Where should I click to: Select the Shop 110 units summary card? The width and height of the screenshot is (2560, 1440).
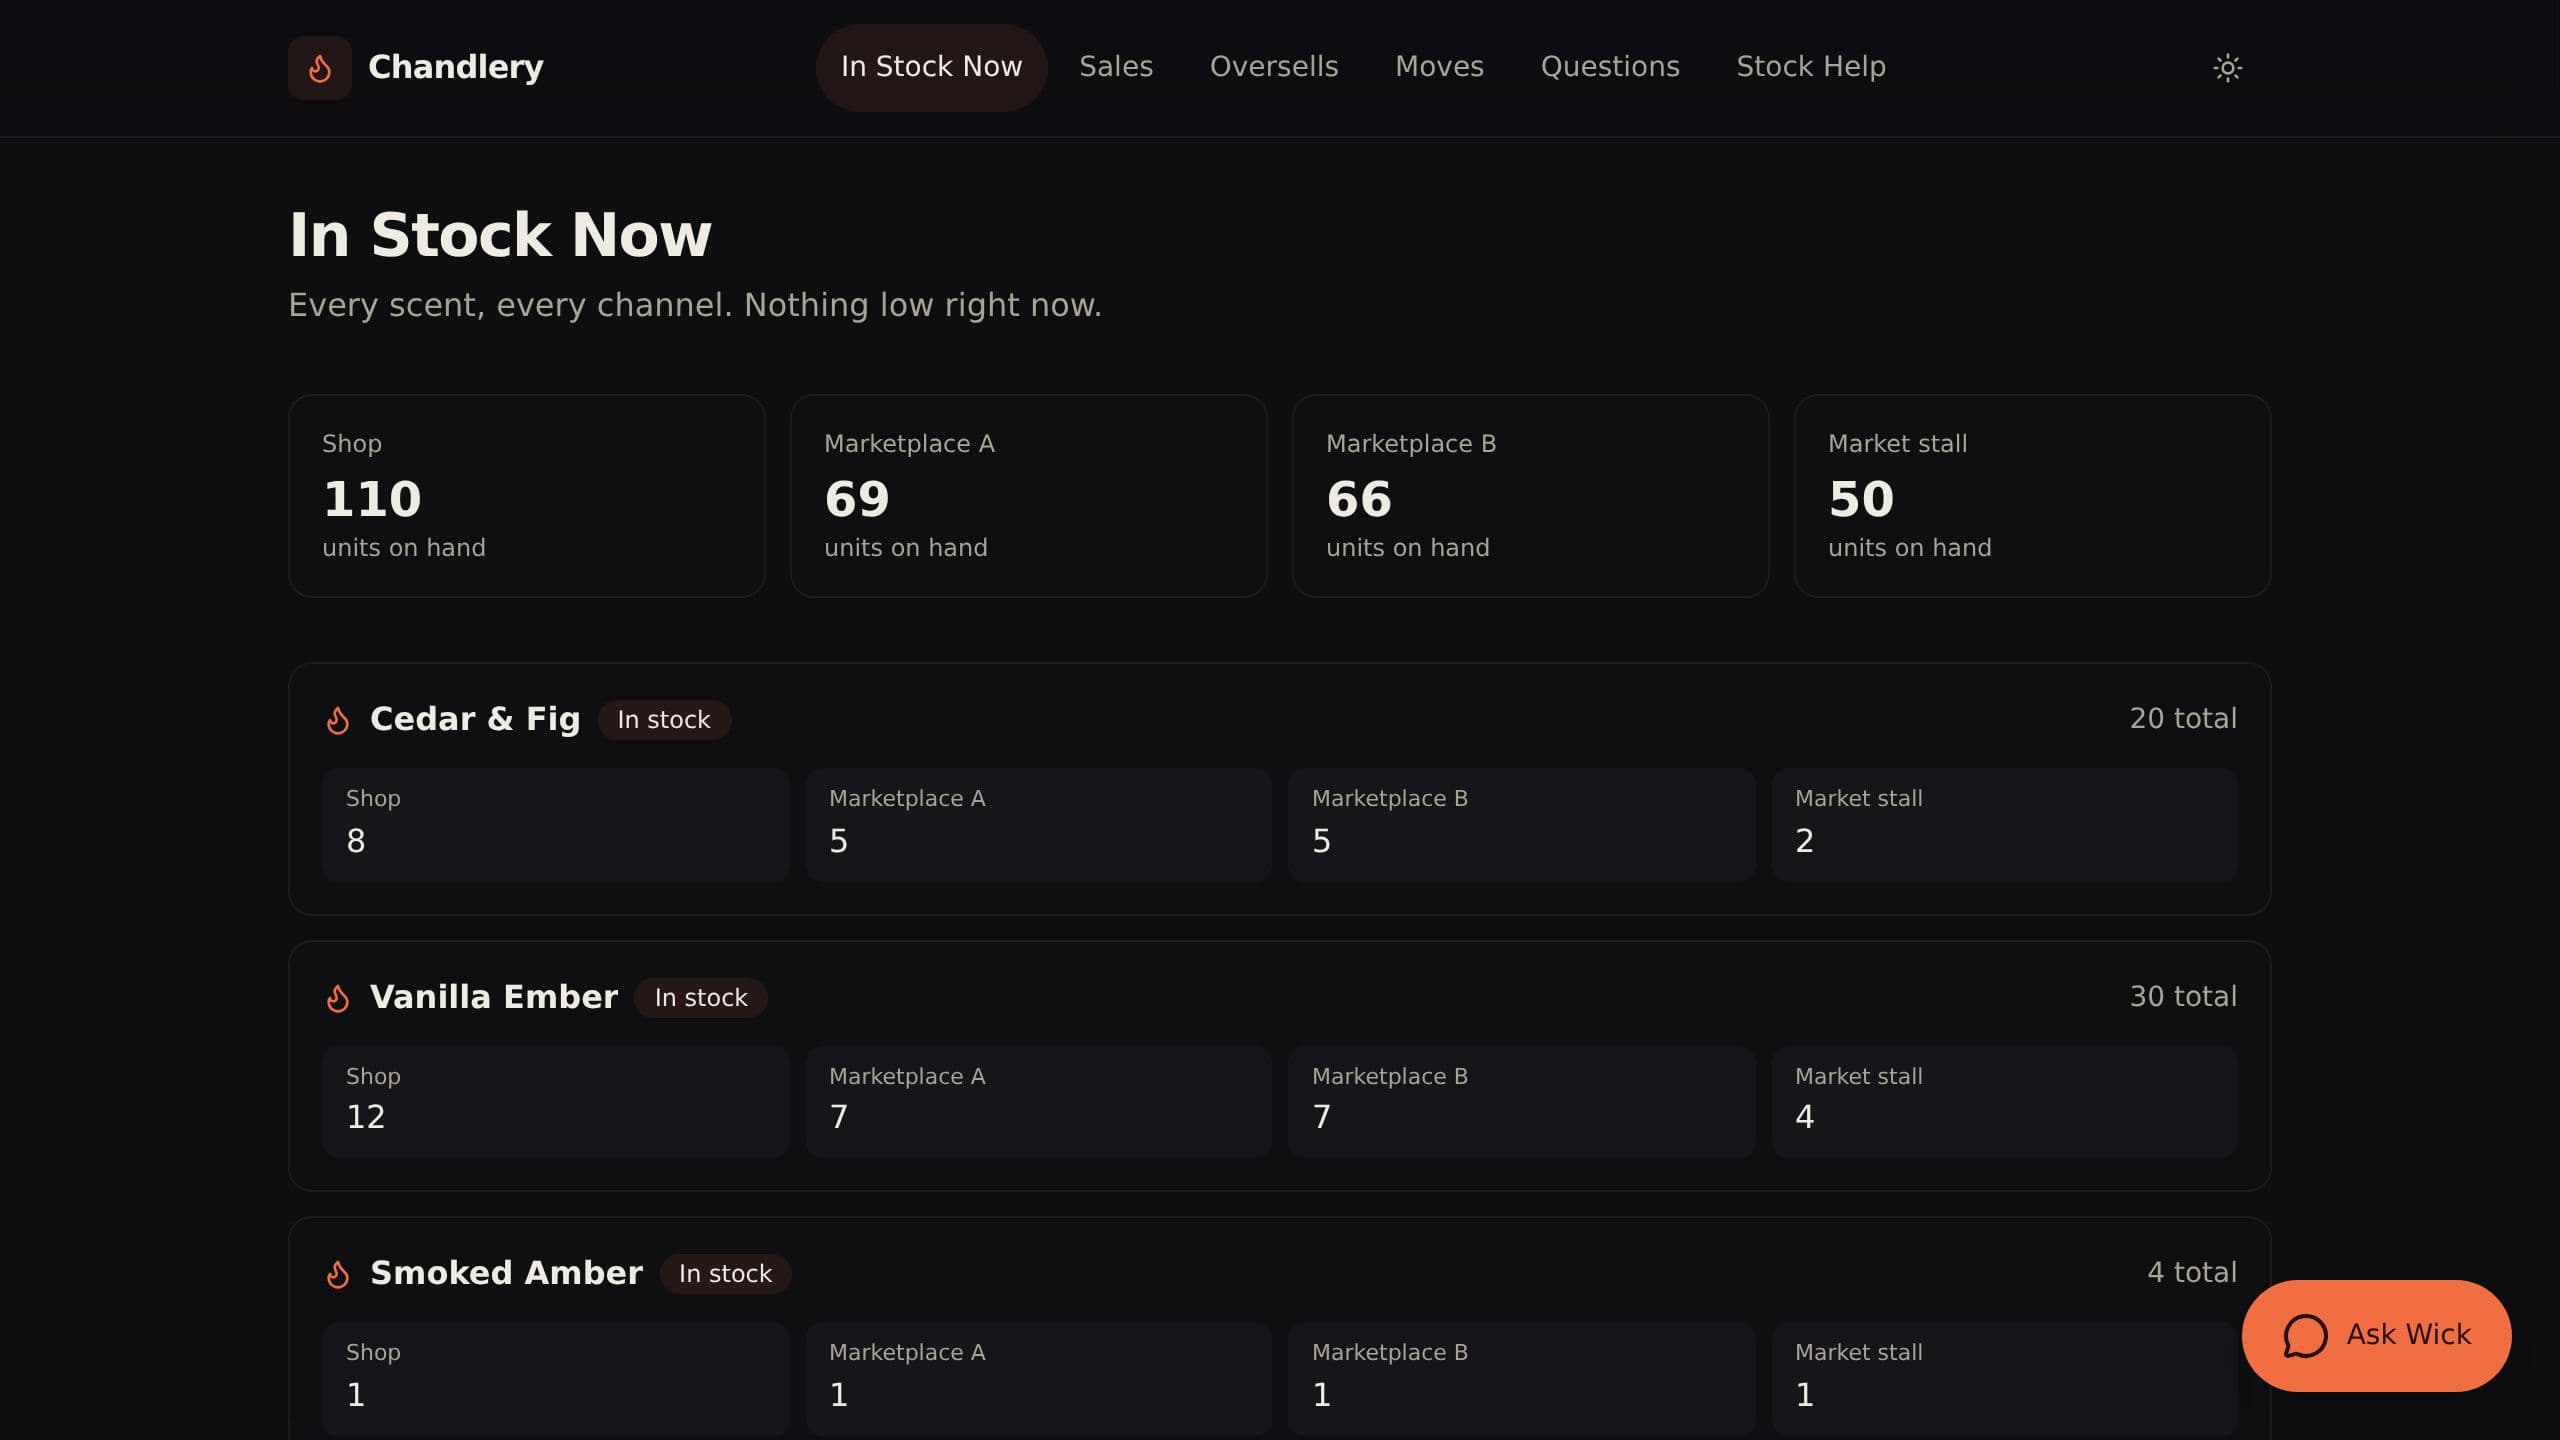click(527, 496)
